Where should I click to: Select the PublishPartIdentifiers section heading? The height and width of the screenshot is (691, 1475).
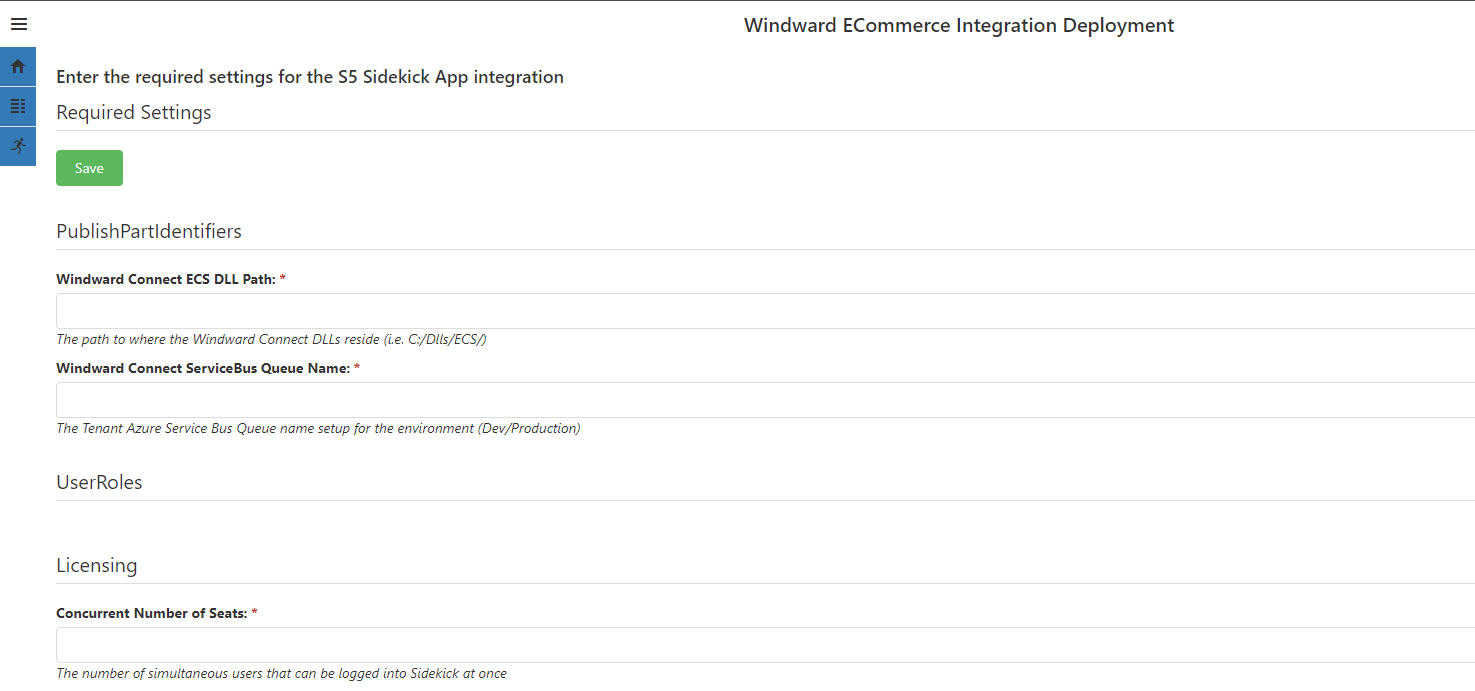[149, 231]
